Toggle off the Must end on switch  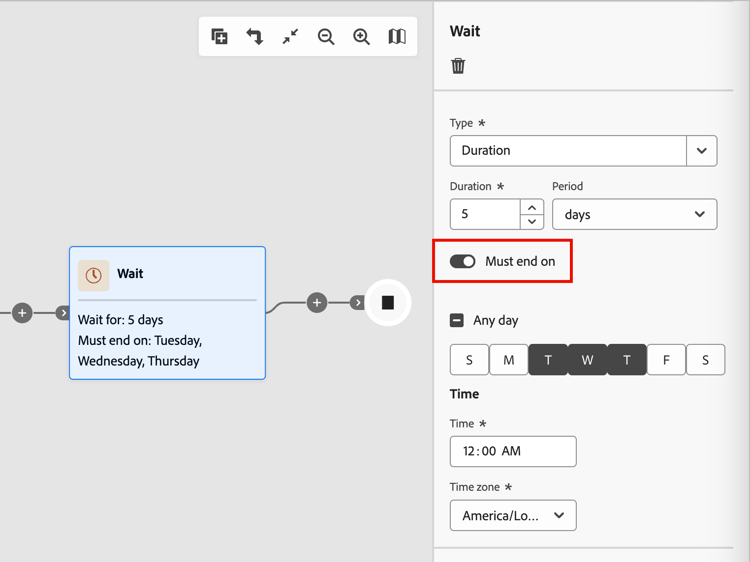coord(463,261)
